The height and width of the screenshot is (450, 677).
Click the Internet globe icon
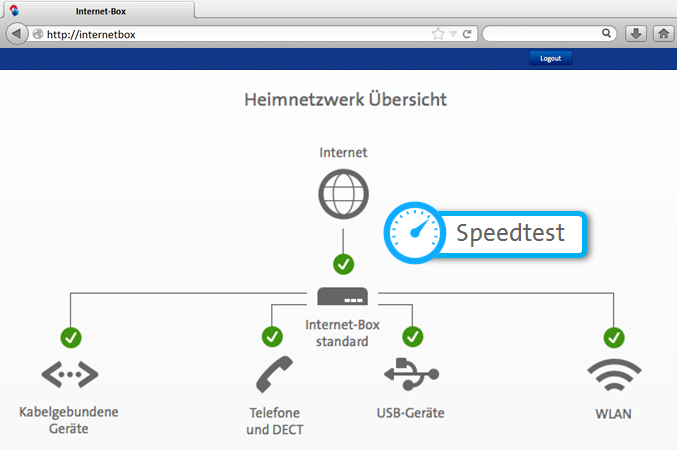tap(343, 194)
